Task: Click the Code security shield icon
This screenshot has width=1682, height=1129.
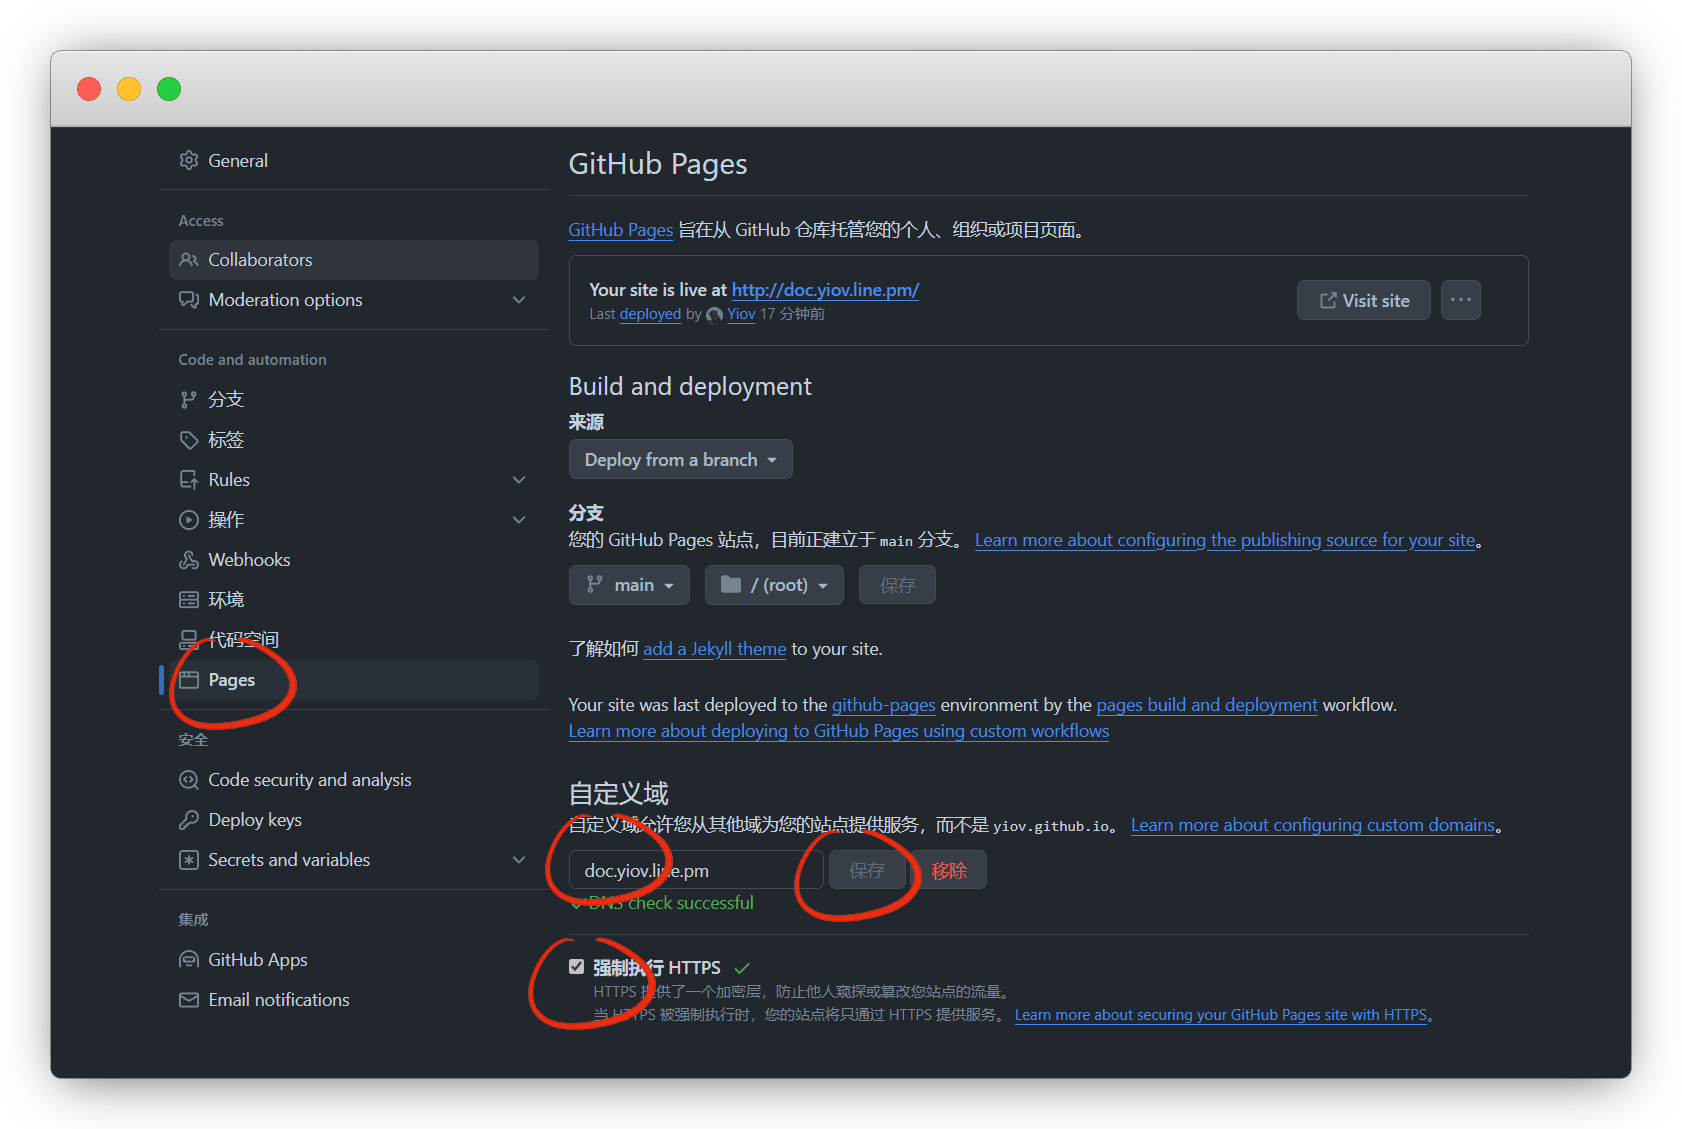Action: [188, 780]
